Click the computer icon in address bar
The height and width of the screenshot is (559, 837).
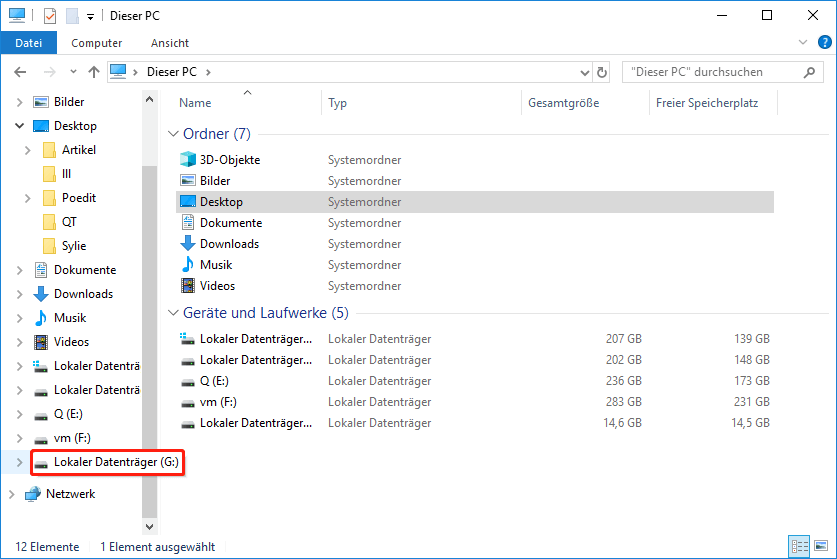coord(118,72)
